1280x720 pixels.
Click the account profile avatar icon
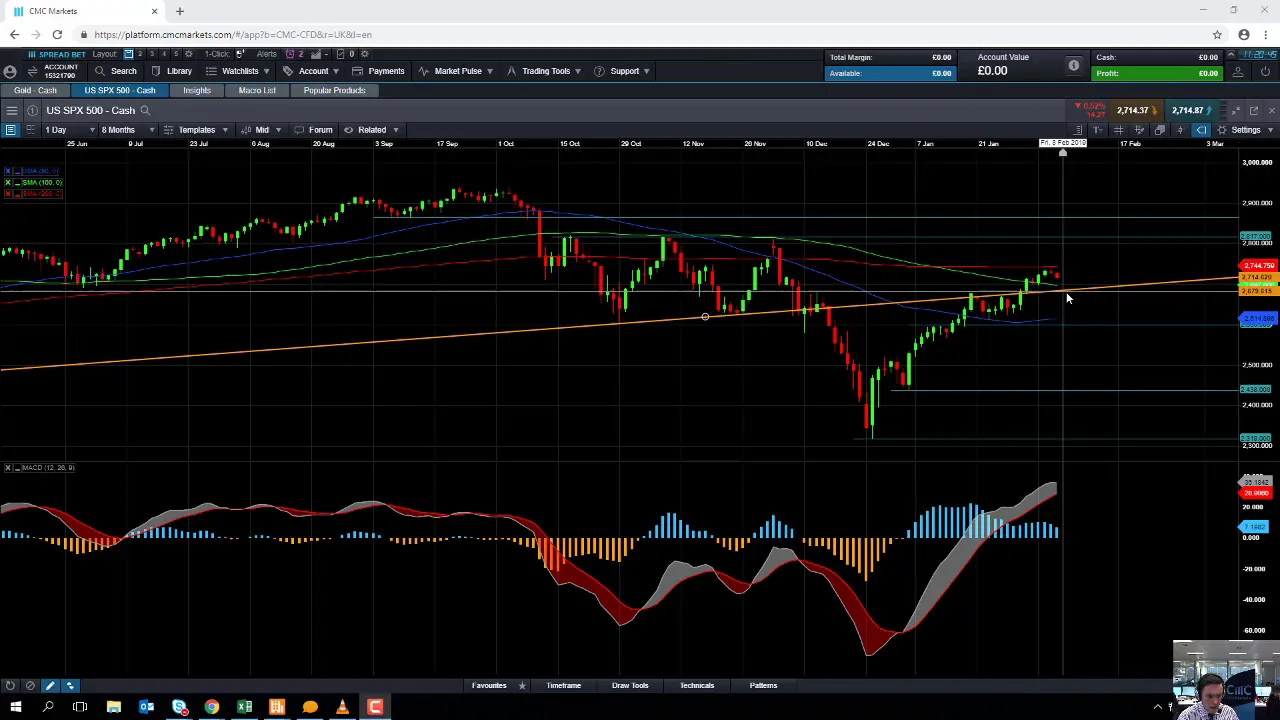point(10,71)
